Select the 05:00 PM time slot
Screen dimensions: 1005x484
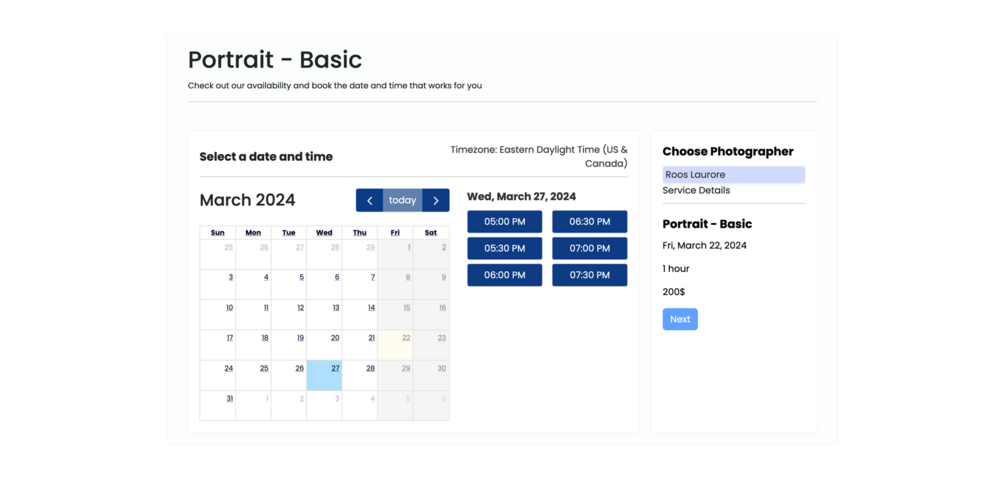pyautogui.click(x=504, y=222)
